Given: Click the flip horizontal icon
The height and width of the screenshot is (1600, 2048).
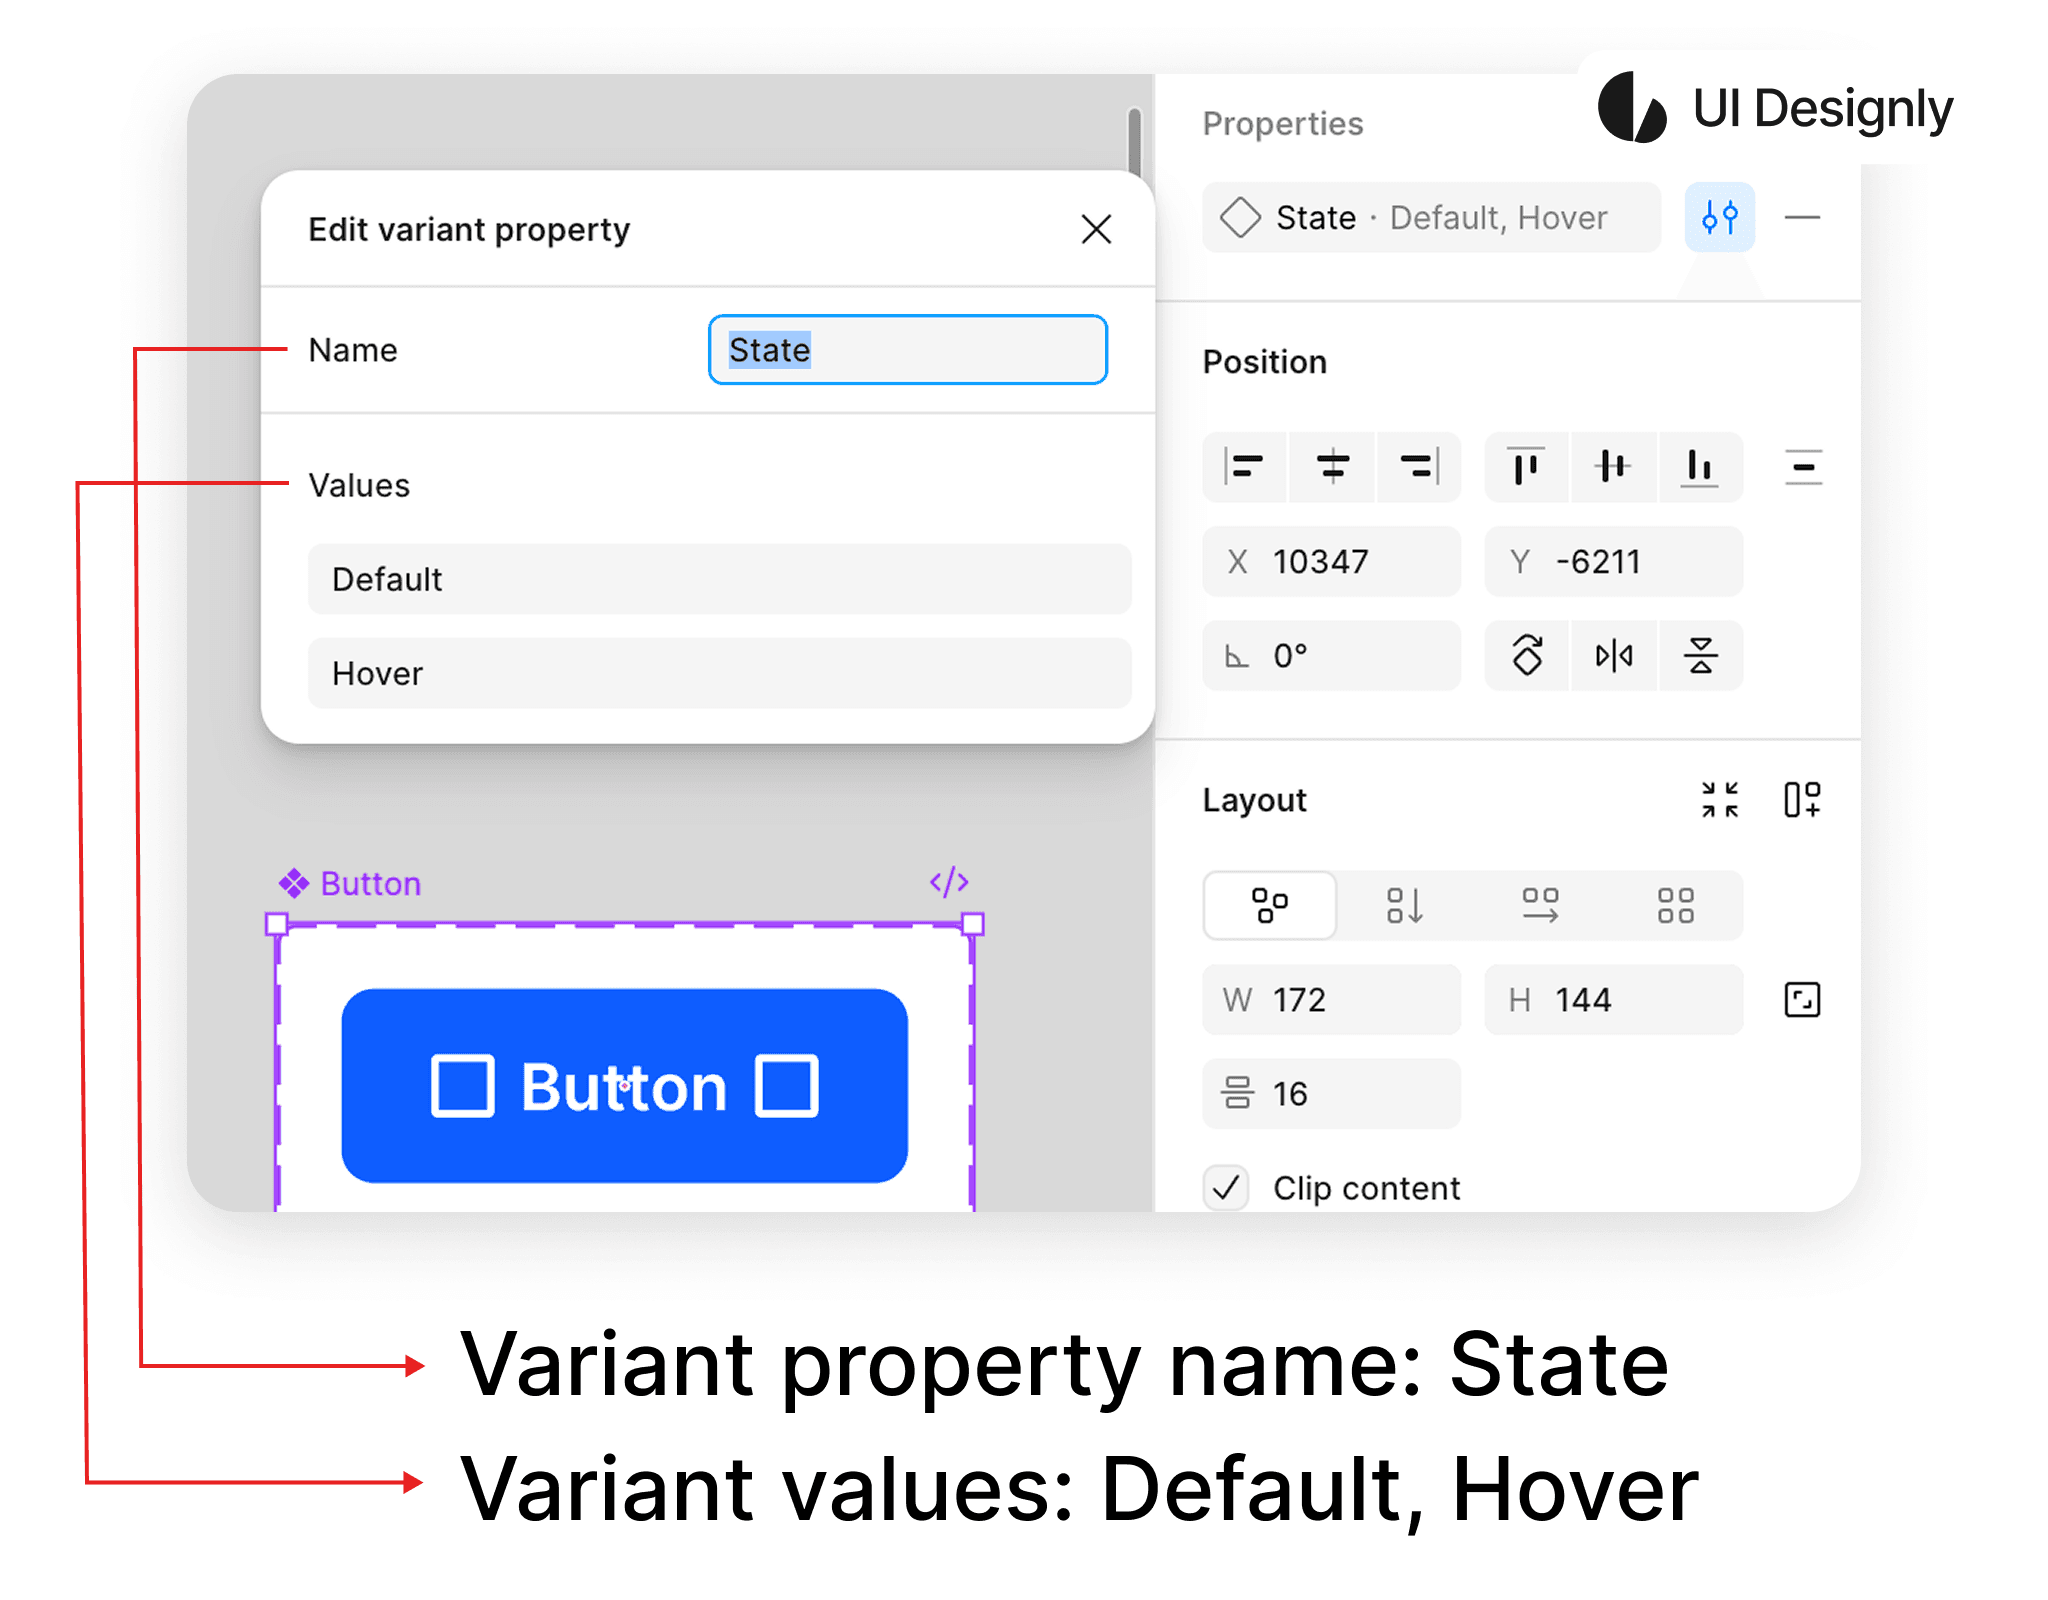Looking at the screenshot, I should 1613,656.
